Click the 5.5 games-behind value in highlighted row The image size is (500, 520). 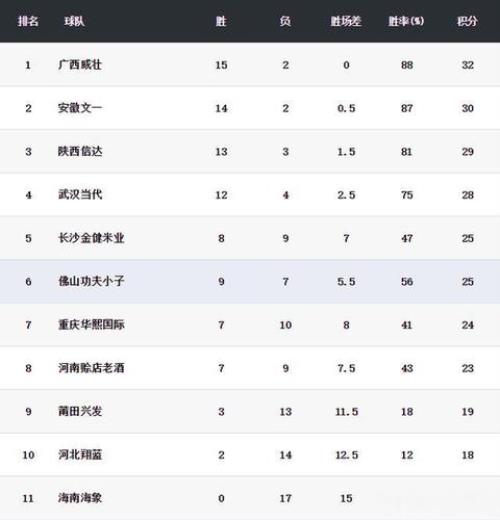pos(346,282)
